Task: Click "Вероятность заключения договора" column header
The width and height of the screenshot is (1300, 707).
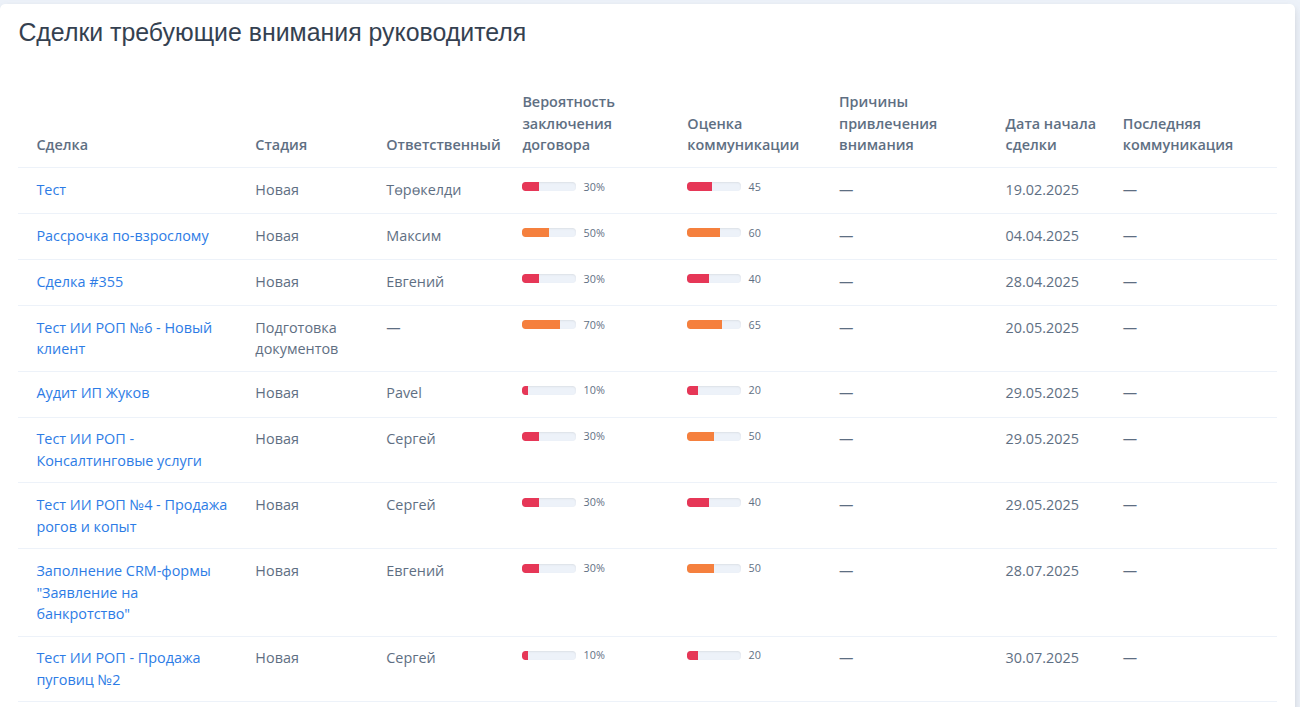Action: click(568, 124)
